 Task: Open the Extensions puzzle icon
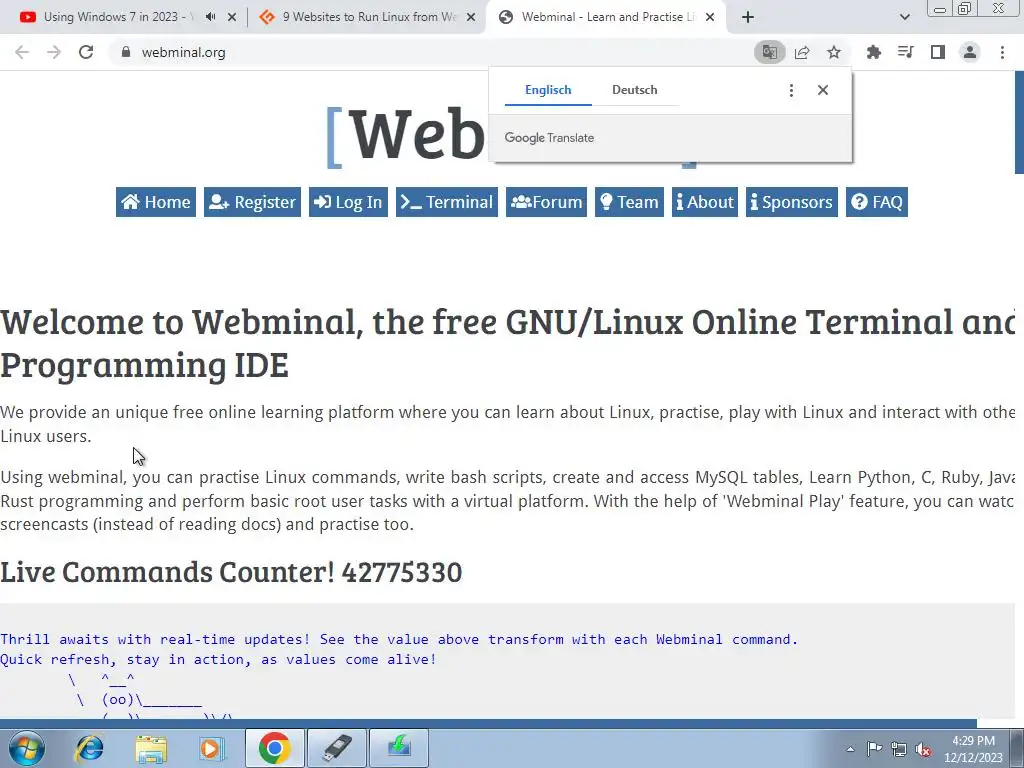(x=873, y=52)
